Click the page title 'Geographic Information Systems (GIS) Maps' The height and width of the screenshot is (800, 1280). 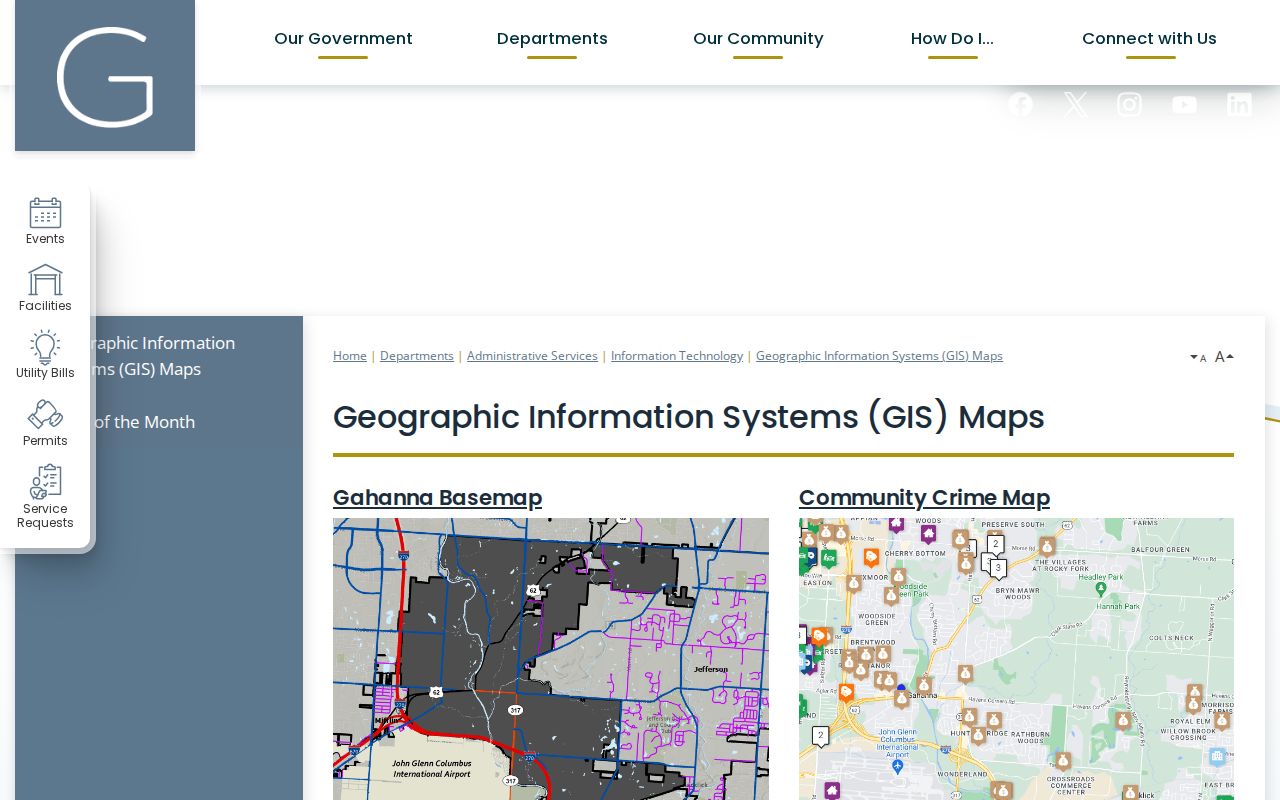point(689,417)
